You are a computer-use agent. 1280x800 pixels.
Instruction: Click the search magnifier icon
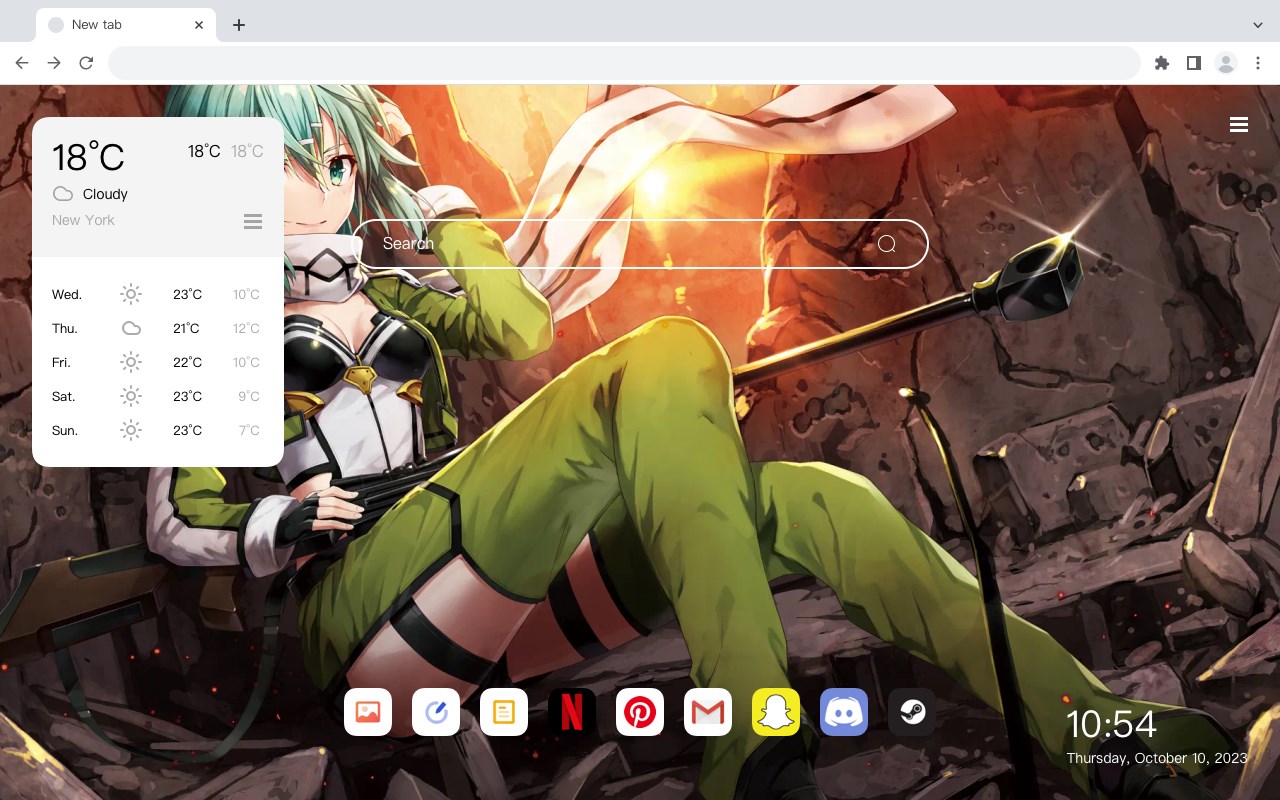click(887, 244)
